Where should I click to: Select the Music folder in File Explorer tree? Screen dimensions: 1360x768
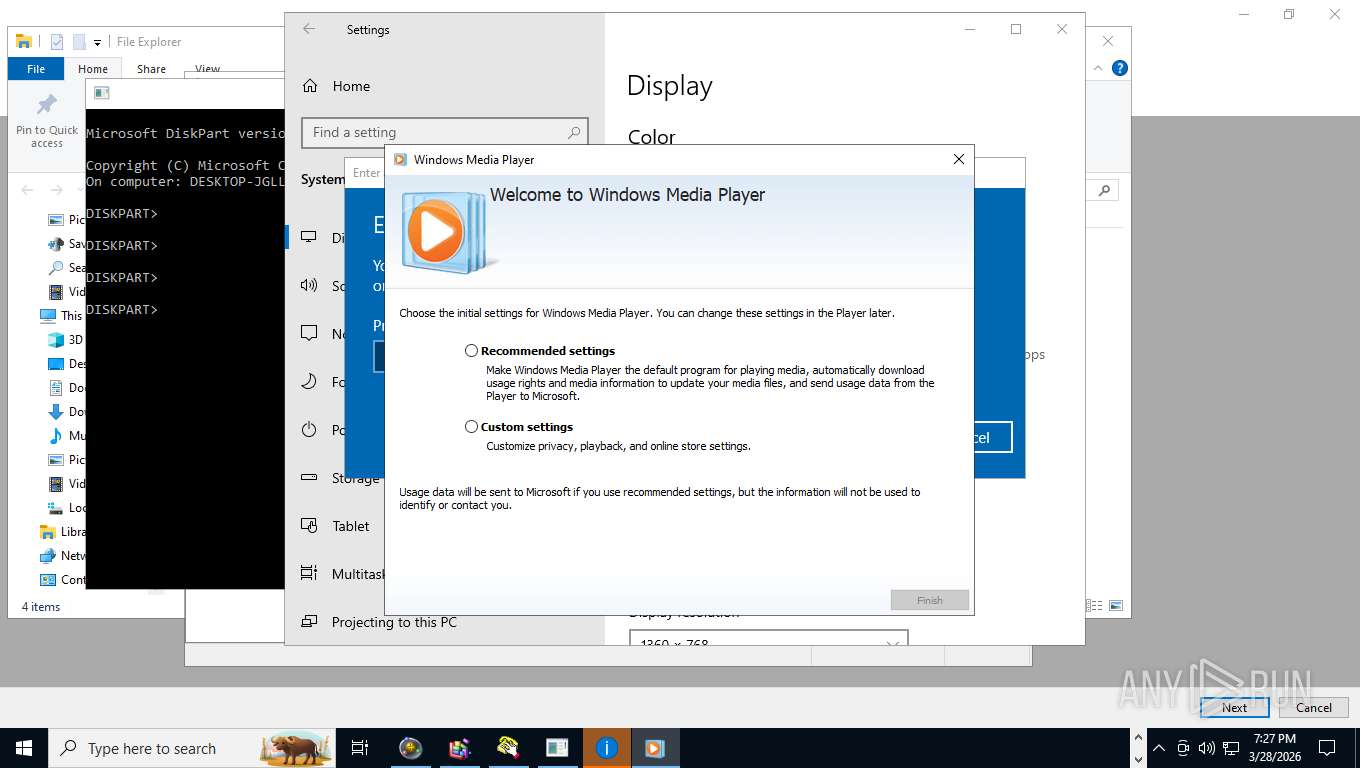(x=66, y=436)
